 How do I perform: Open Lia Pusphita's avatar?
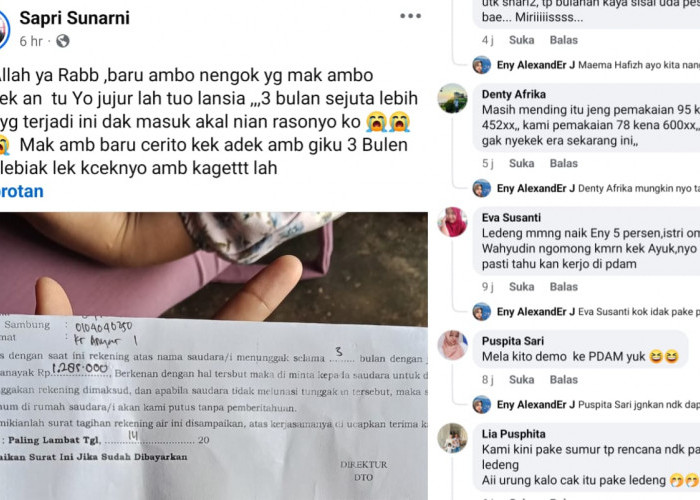[453, 438]
